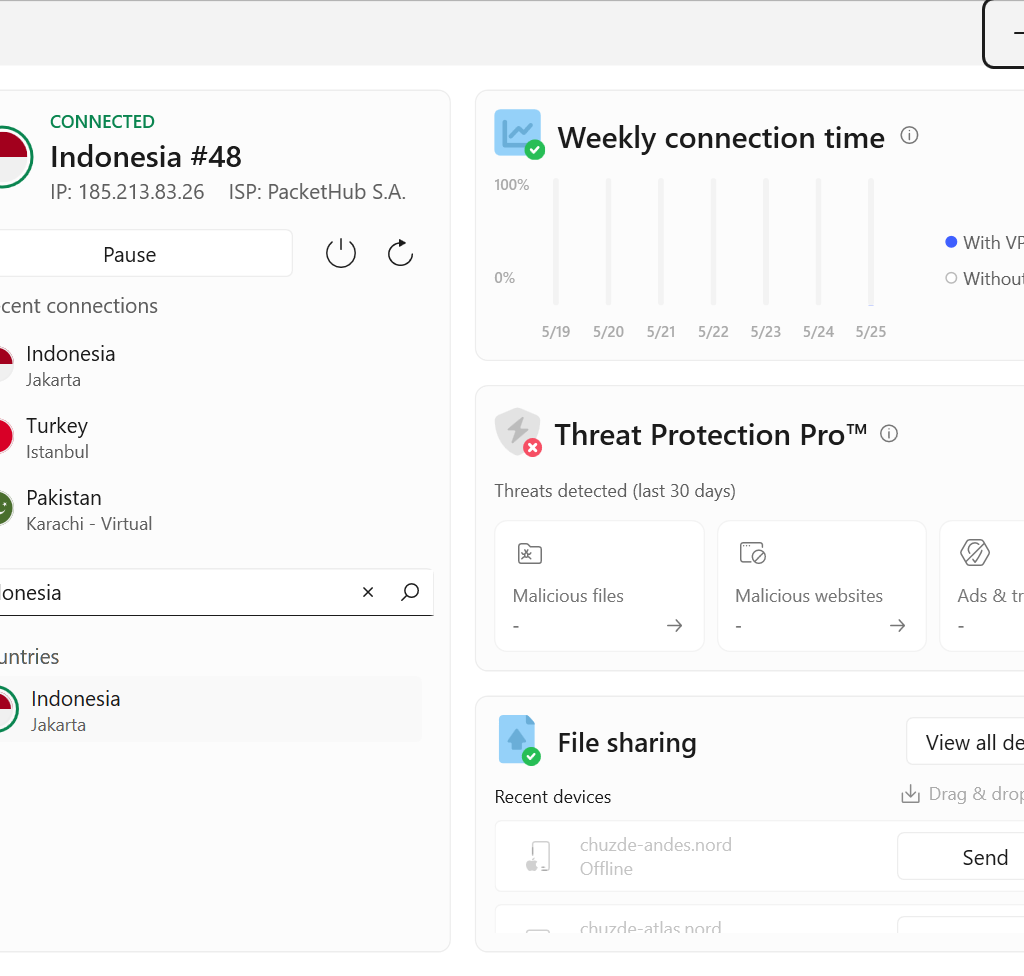Click the 5/25 bar in chart
The image size is (1024, 976).
pos(871,242)
